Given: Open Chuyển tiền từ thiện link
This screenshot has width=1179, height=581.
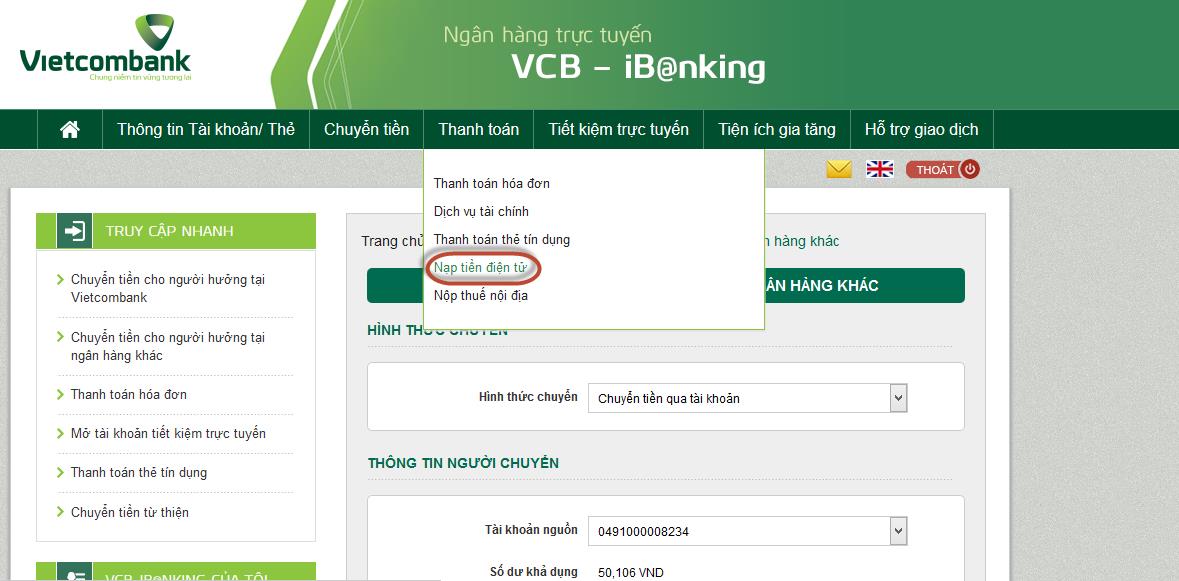Looking at the screenshot, I should (x=129, y=513).
